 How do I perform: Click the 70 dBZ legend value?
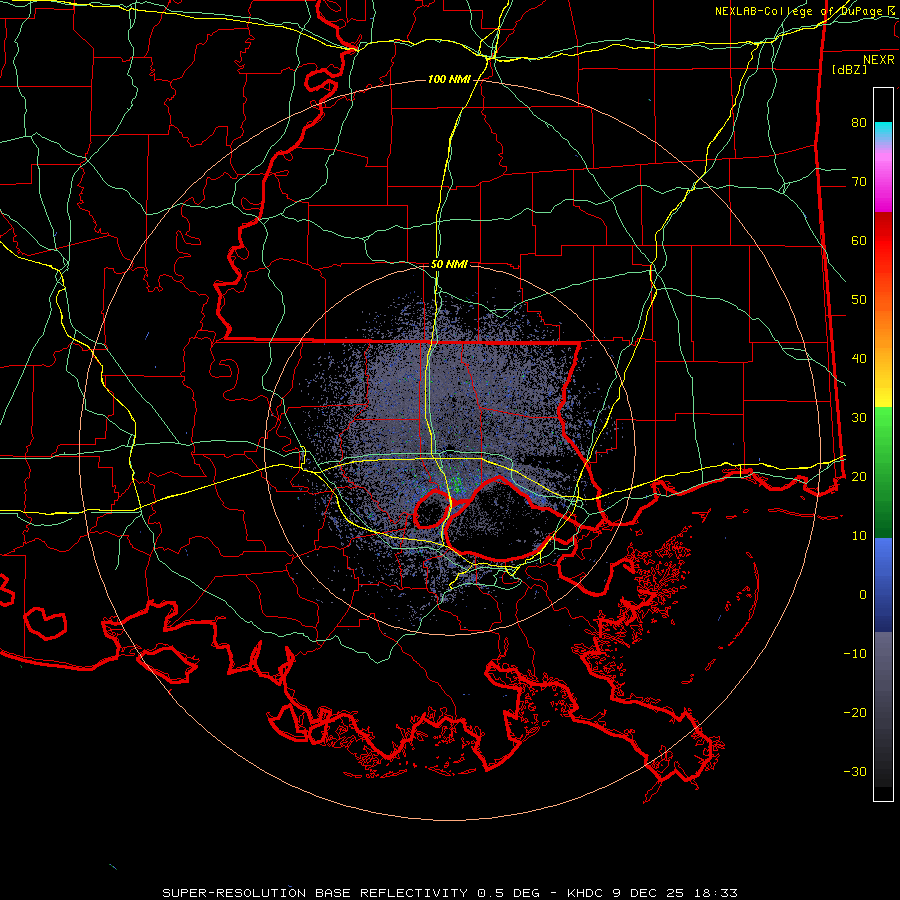pos(859,182)
